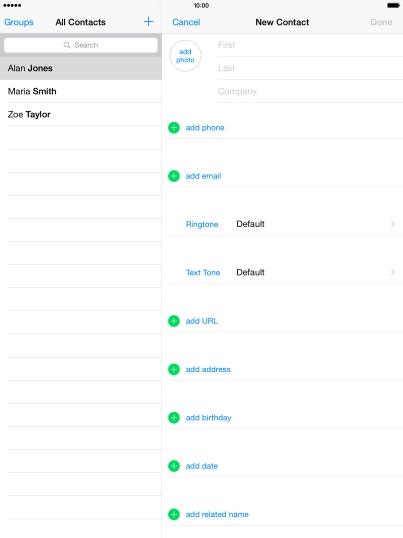403x538 pixels.
Task: Click the green plus beside add email
Action: pos(174,176)
